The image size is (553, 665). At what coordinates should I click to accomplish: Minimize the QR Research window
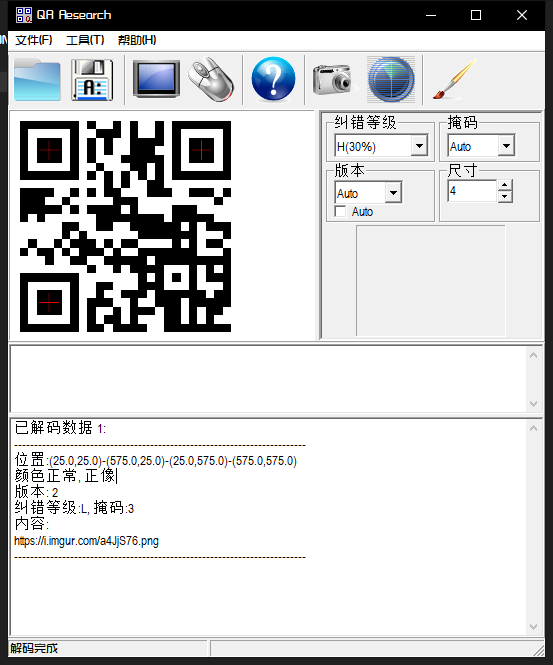coord(431,15)
